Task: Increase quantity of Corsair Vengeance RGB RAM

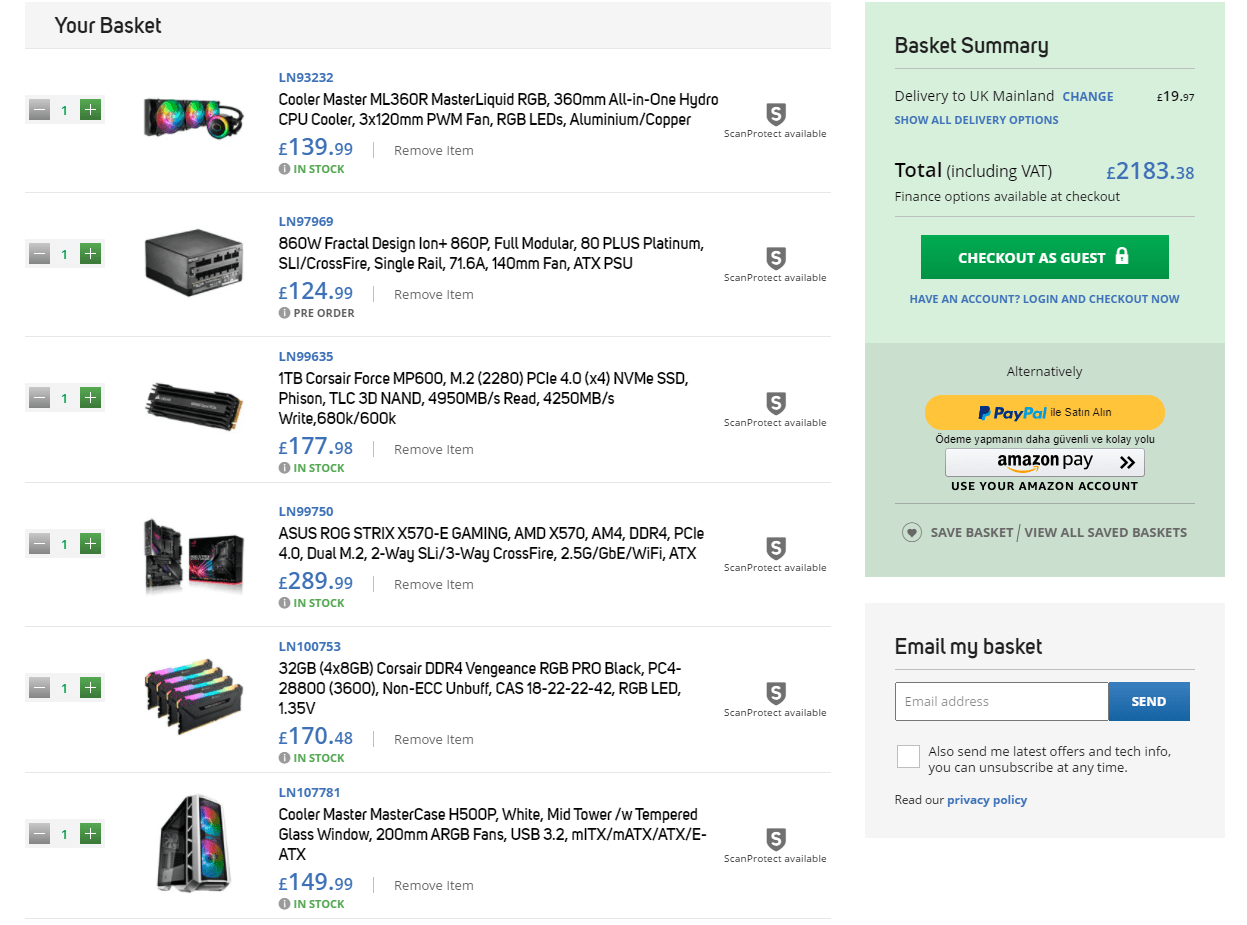Action: click(x=91, y=688)
